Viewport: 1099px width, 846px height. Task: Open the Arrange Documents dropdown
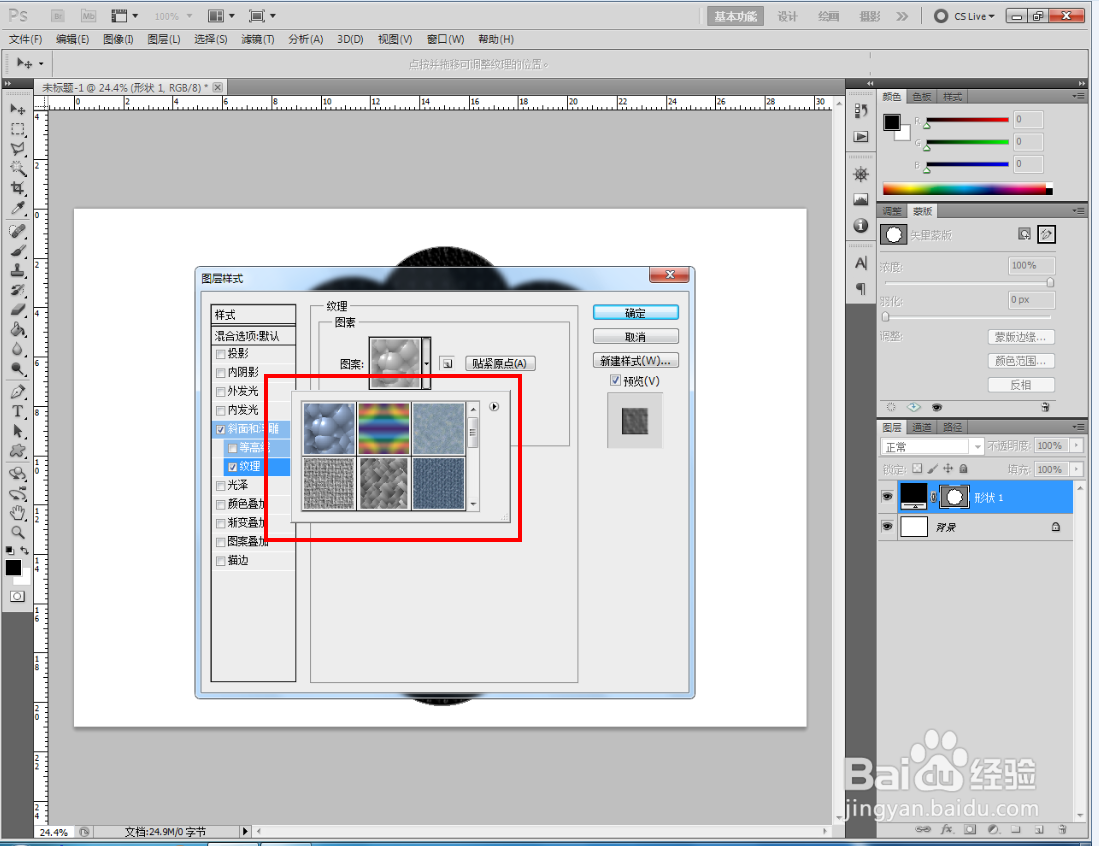pyautogui.click(x=221, y=15)
